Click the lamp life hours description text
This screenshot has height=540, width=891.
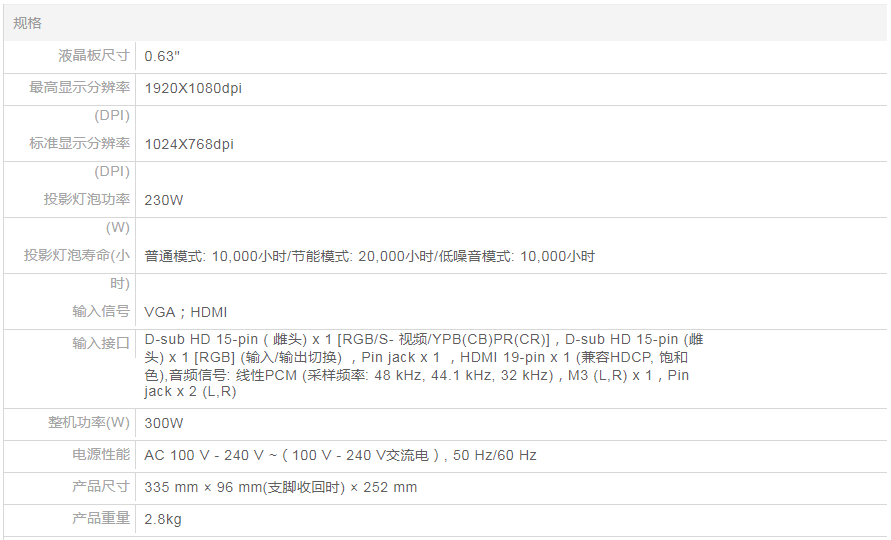tap(369, 256)
